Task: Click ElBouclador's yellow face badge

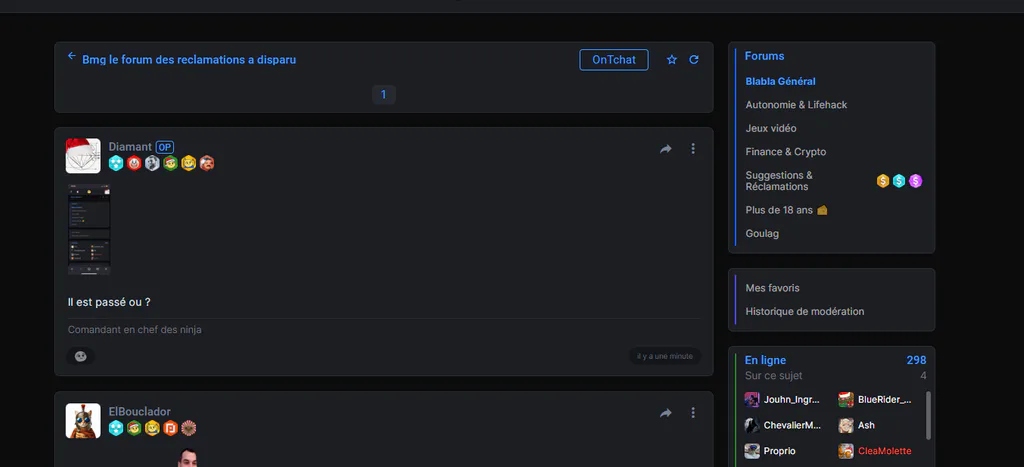Action: point(152,428)
